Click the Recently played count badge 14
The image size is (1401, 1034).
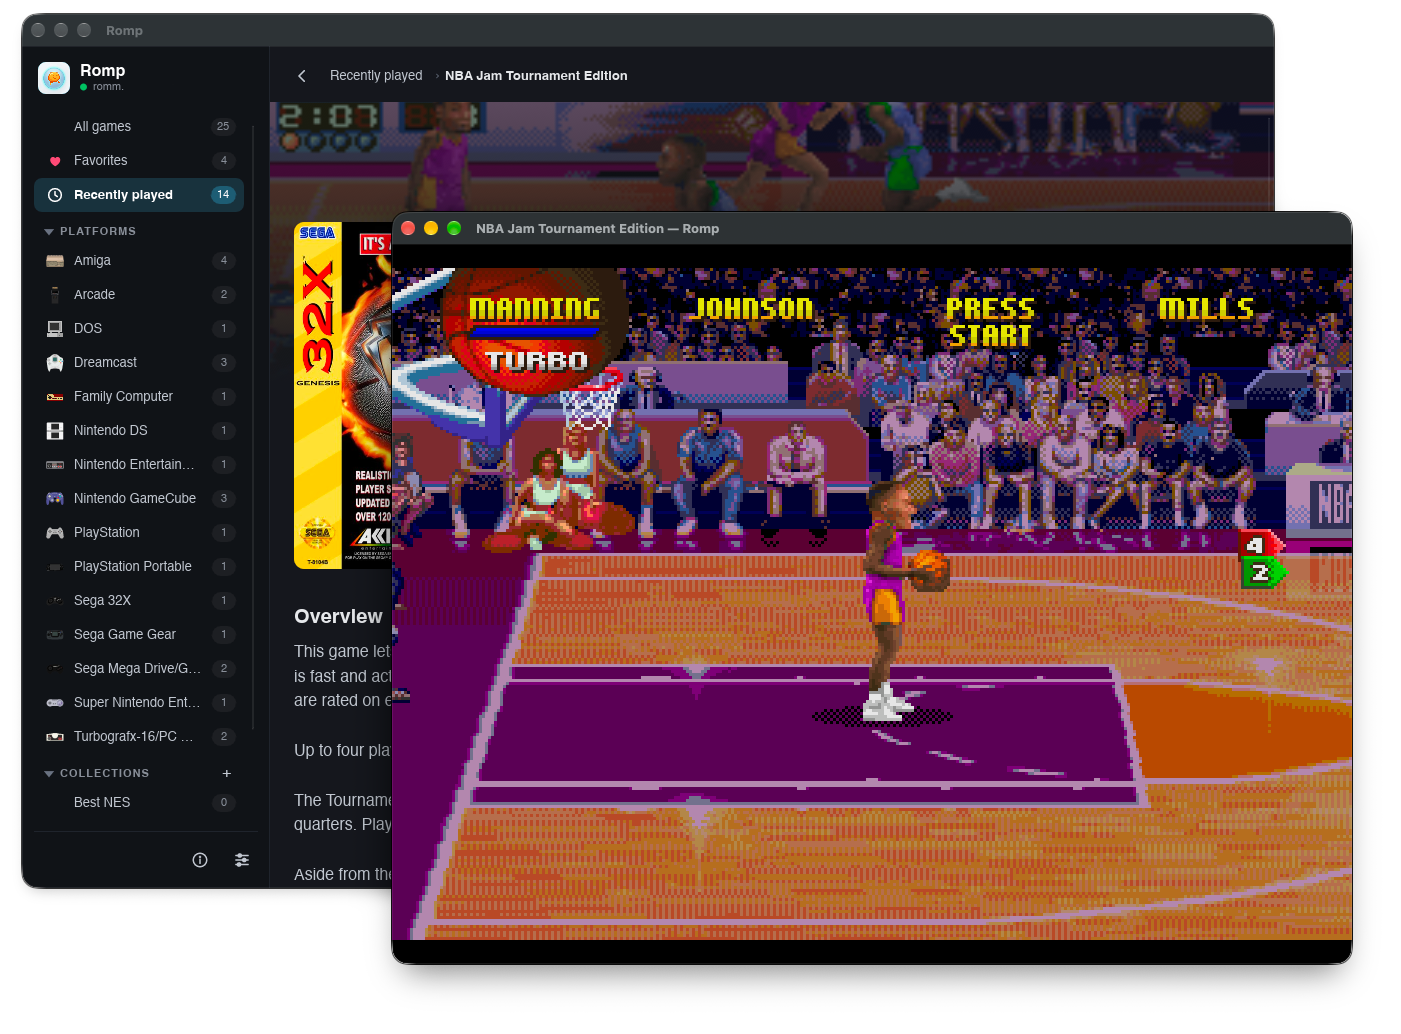[223, 195]
